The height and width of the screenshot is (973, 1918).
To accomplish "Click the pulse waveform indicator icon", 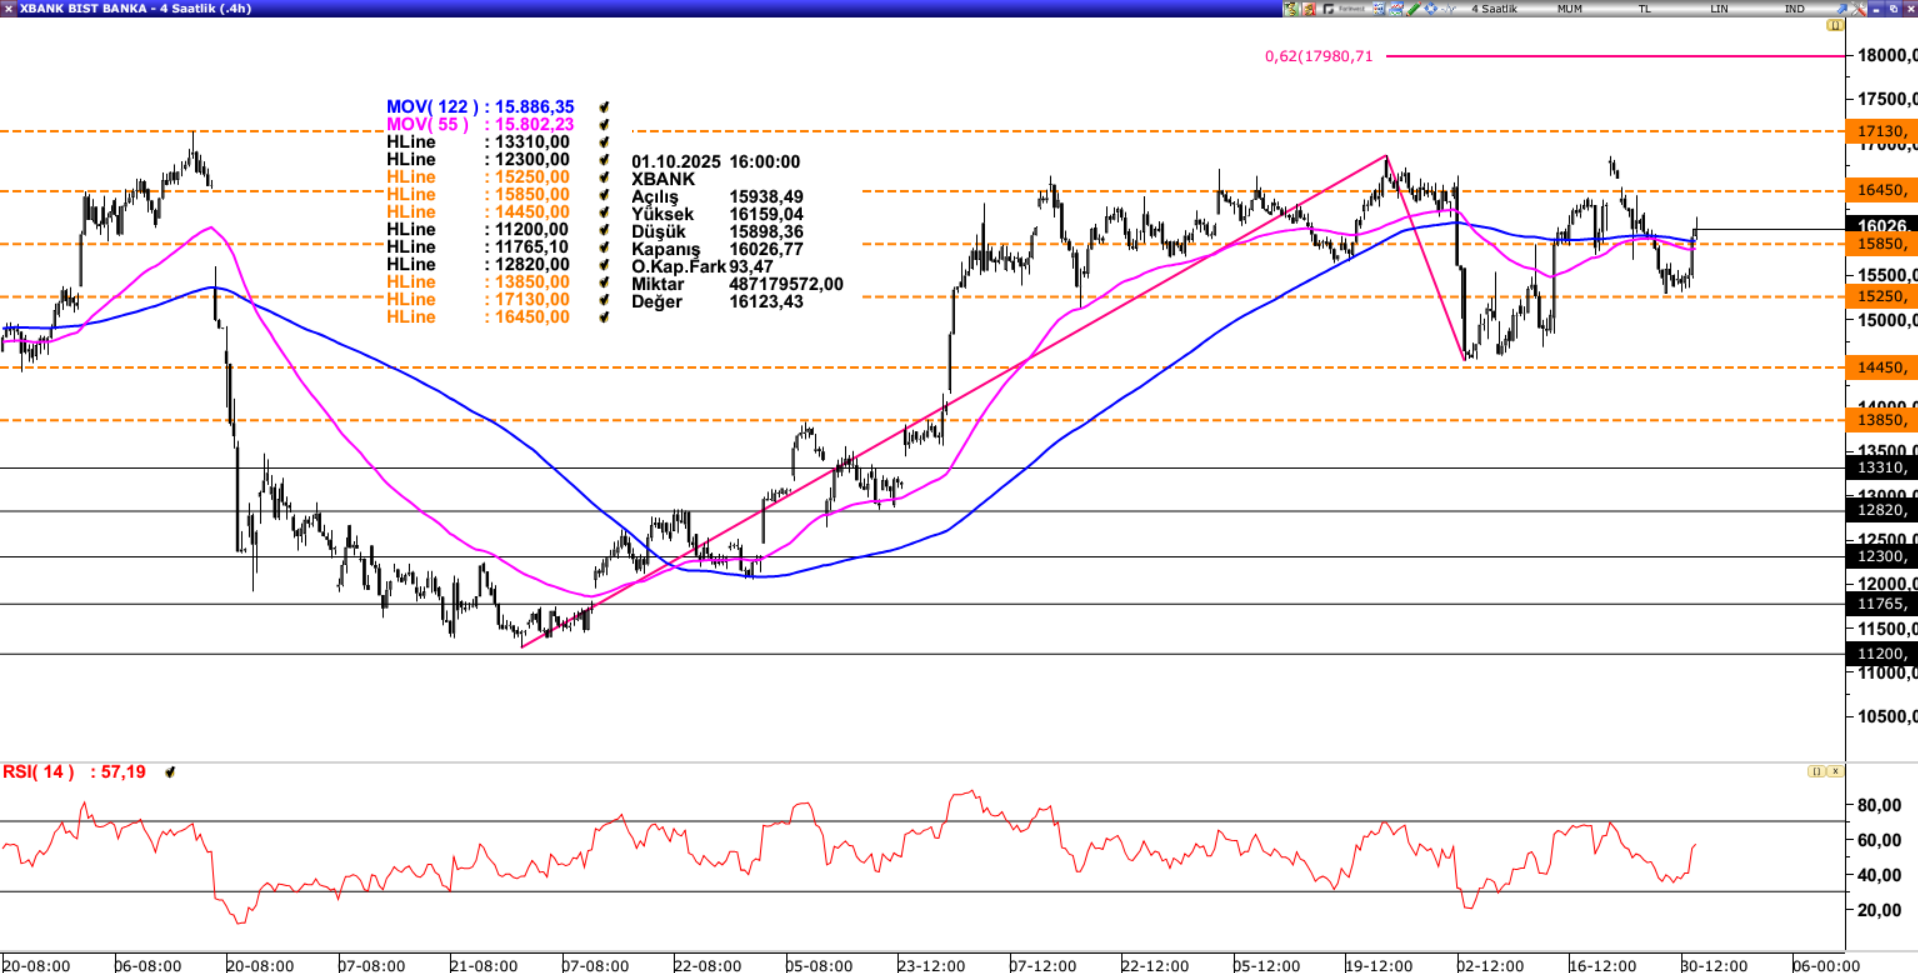I will click(x=1449, y=8).
